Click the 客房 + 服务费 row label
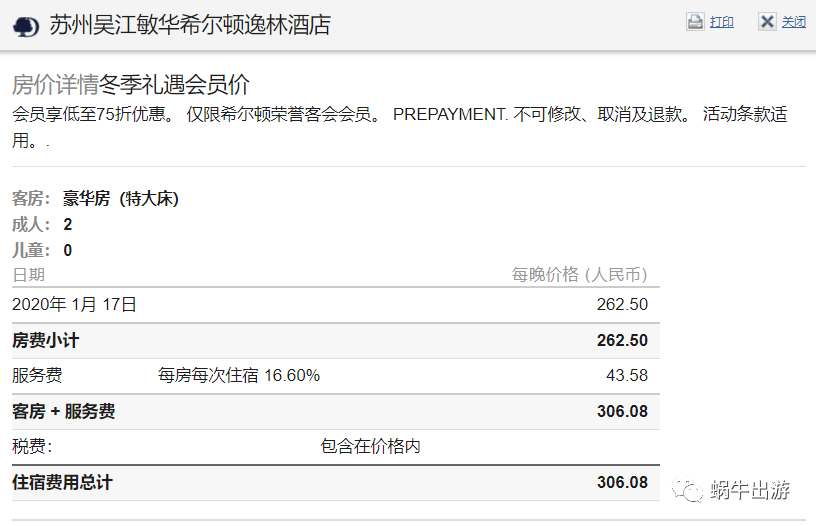The image size is (816, 526). (63, 411)
